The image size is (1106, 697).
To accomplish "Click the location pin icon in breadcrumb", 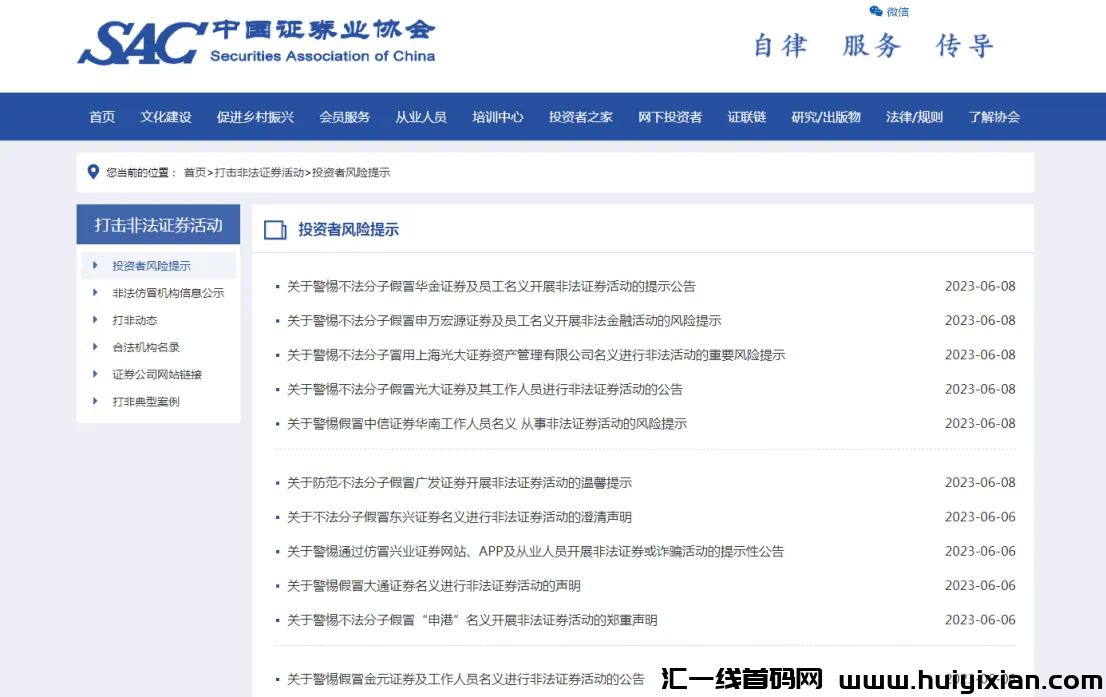I will pos(94,172).
